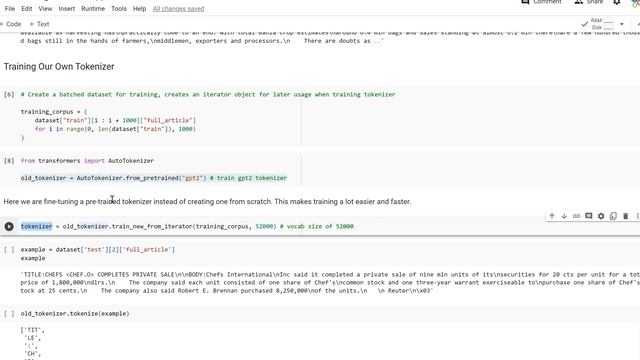Add a new Code cell
The width and height of the screenshot is (640, 360).
point(11,24)
